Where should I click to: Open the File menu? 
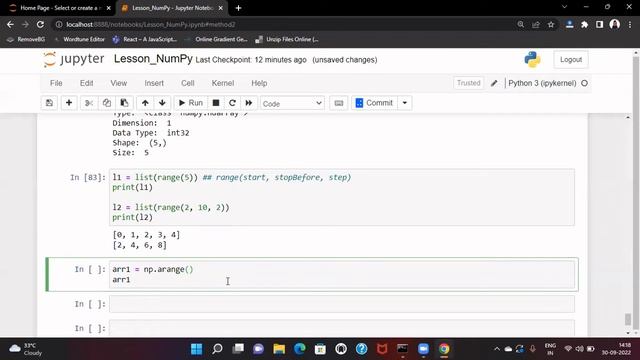click(56, 83)
